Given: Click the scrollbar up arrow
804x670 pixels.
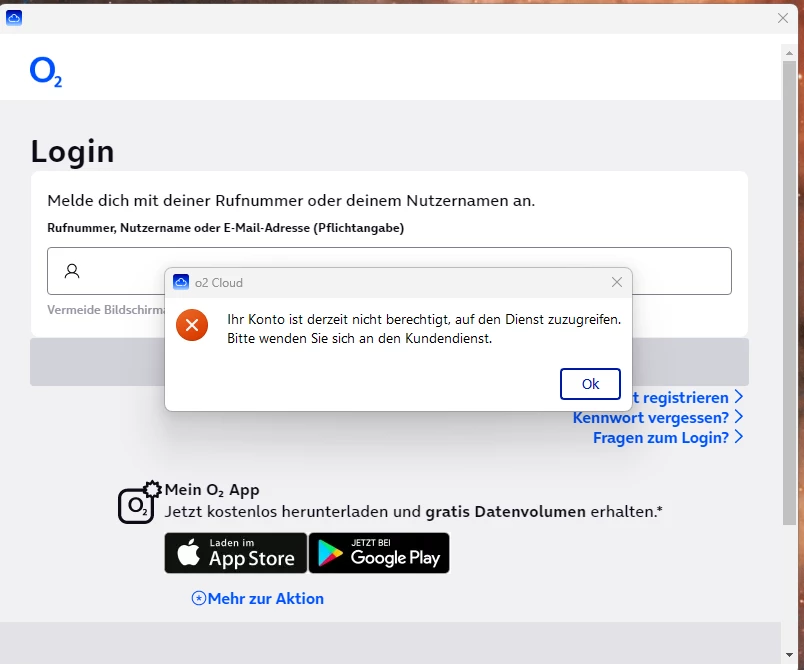Looking at the screenshot, I should pyautogui.click(x=789, y=53).
